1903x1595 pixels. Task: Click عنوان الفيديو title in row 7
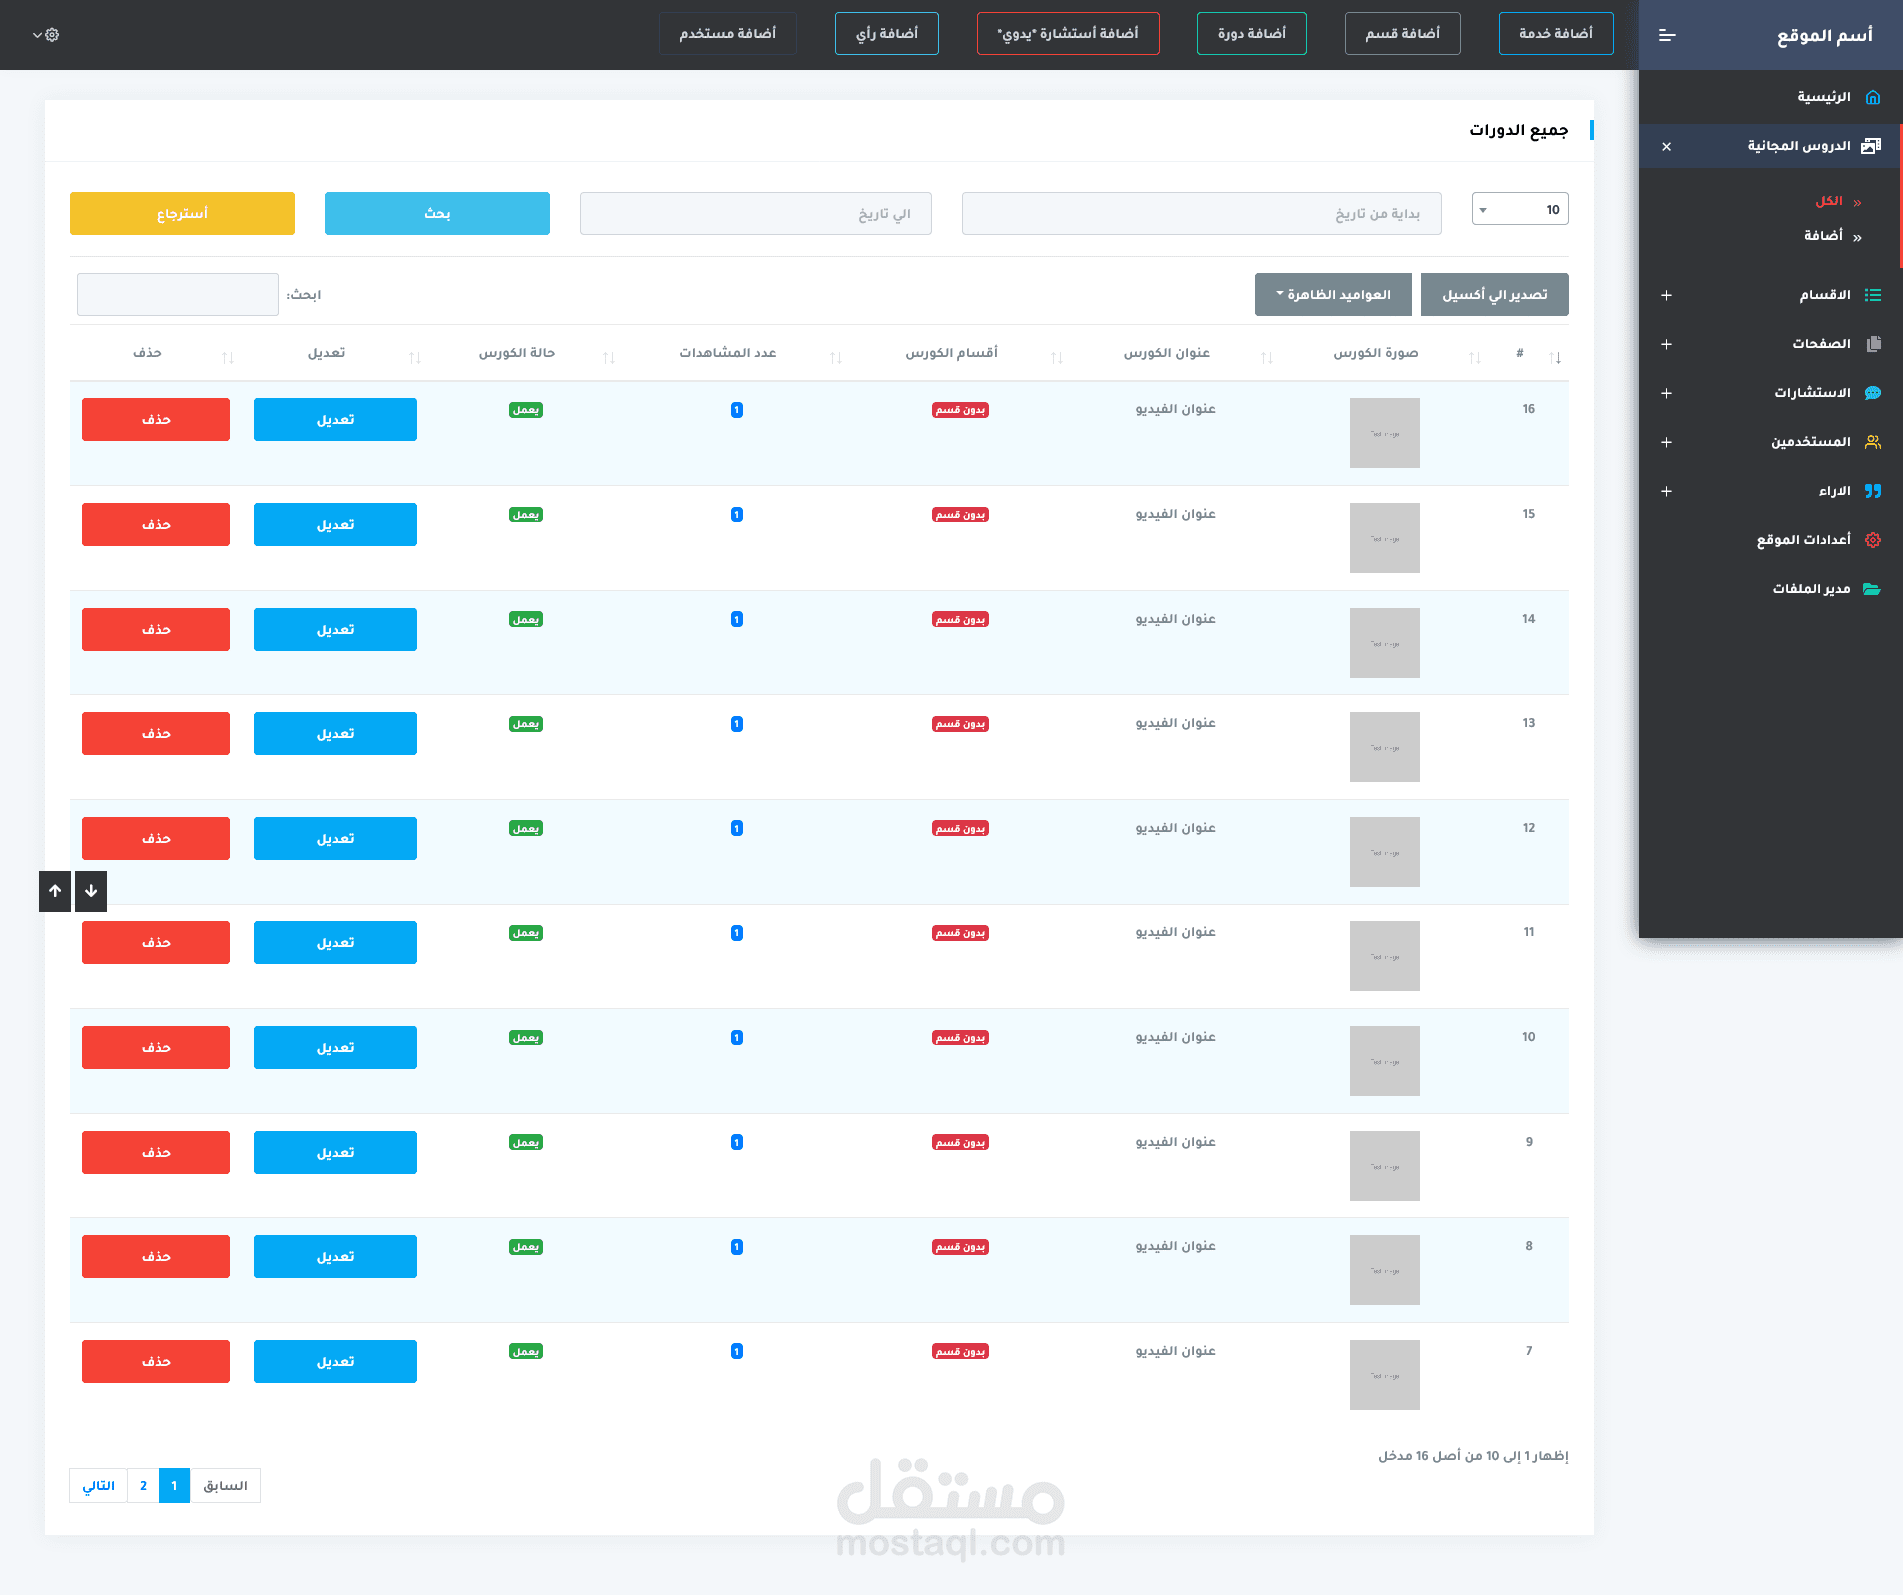1175,1351
